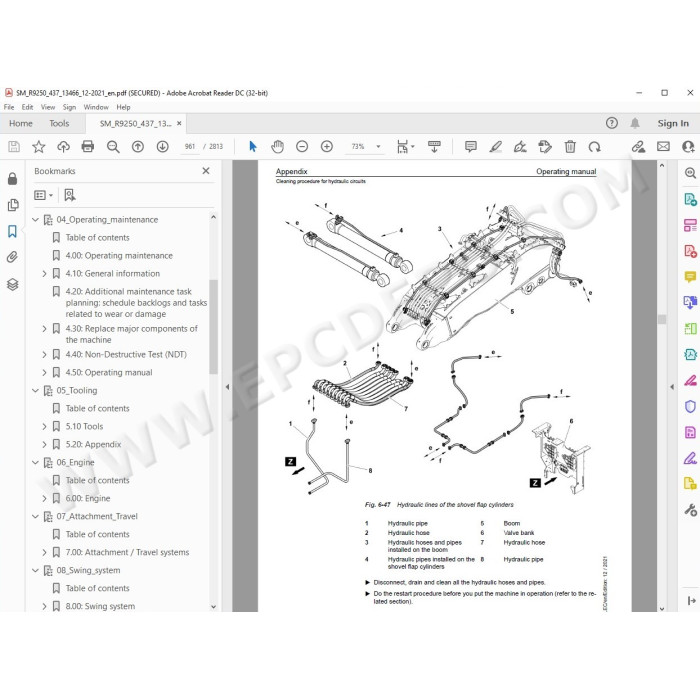The width and height of the screenshot is (700, 700).
Task: Collapse 05_Tooling bookmark
Action: (x=35, y=391)
